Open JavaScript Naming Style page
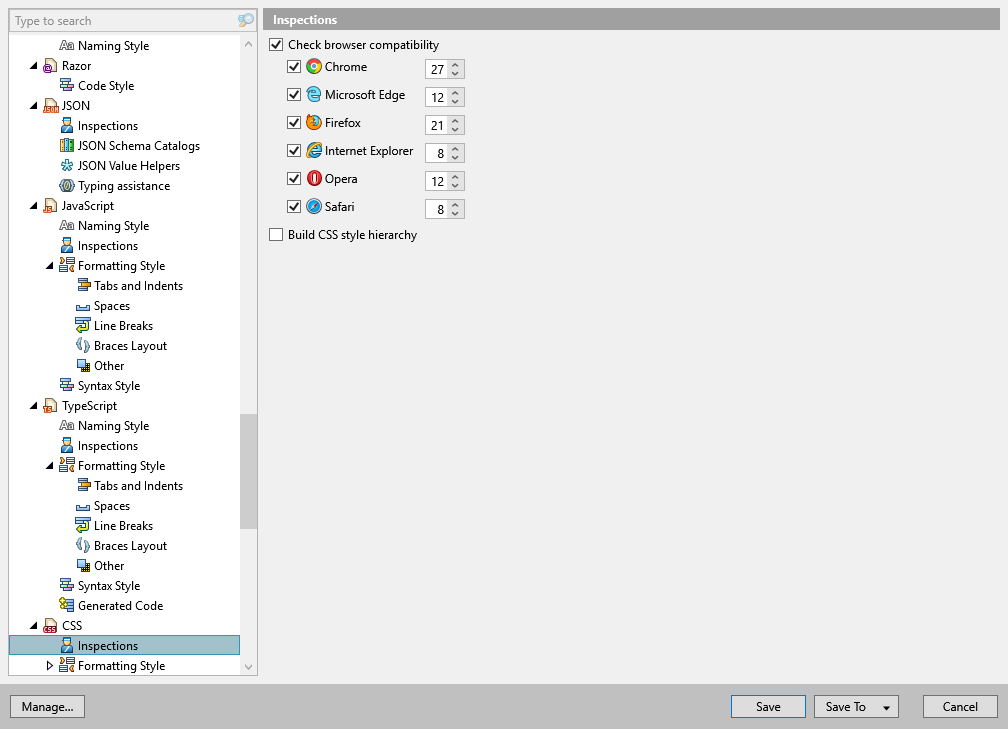This screenshot has height=729, width=1008. point(113,226)
